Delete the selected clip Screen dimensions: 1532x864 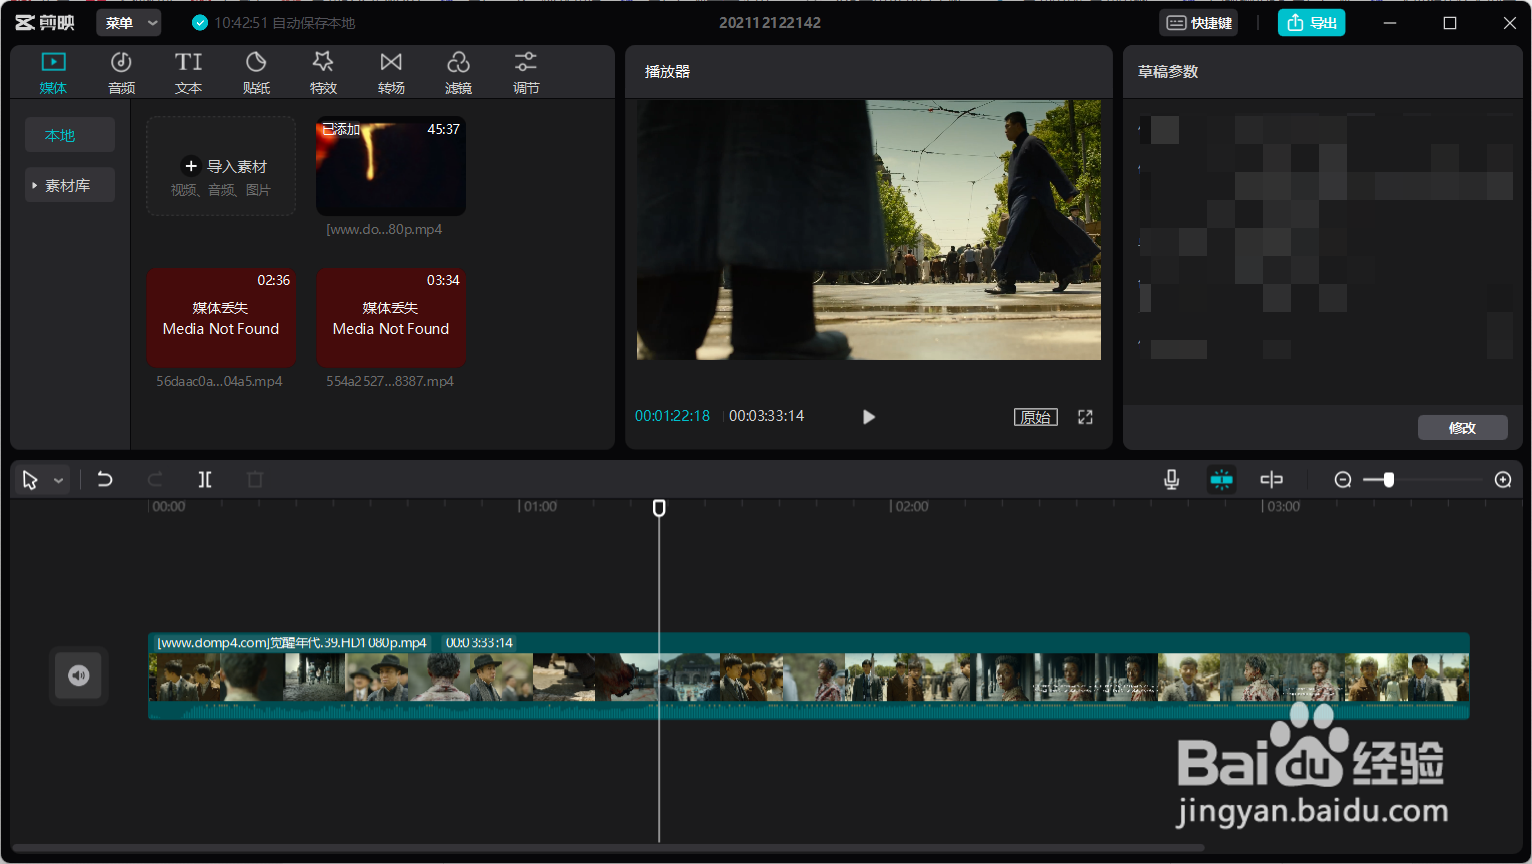tap(255, 480)
